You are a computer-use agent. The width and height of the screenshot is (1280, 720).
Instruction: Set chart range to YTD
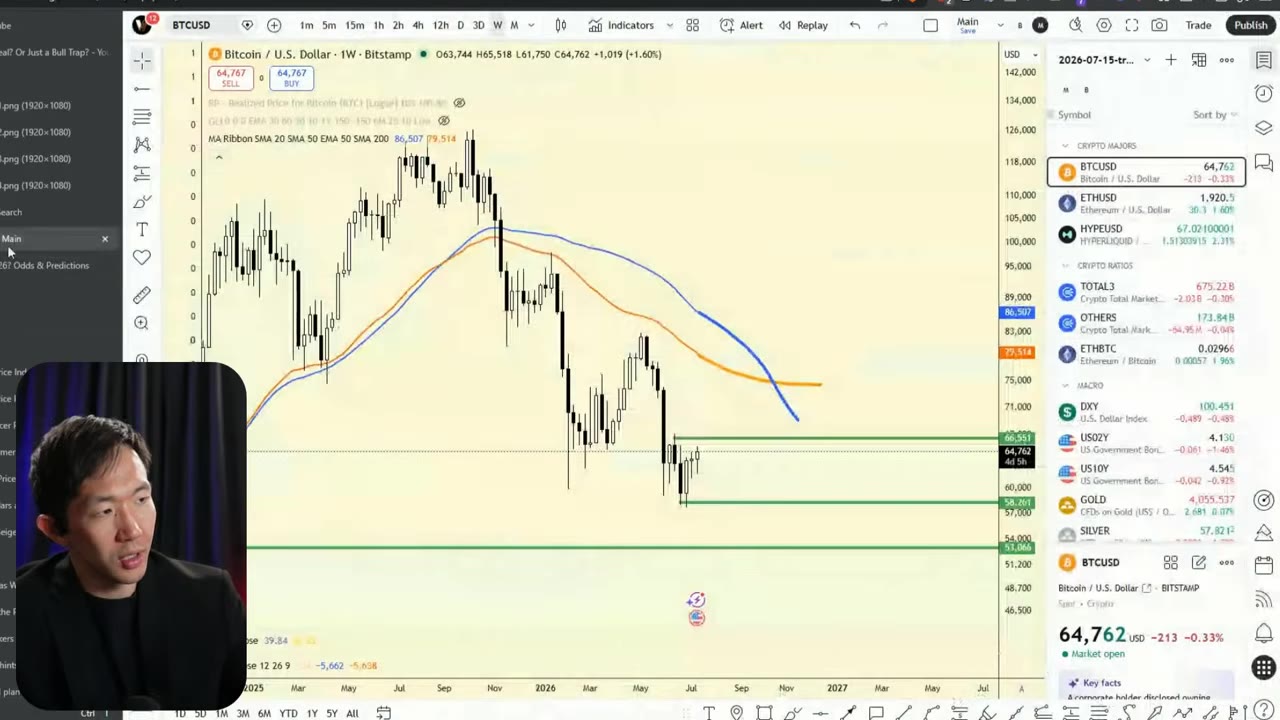[x=288, y=713]
